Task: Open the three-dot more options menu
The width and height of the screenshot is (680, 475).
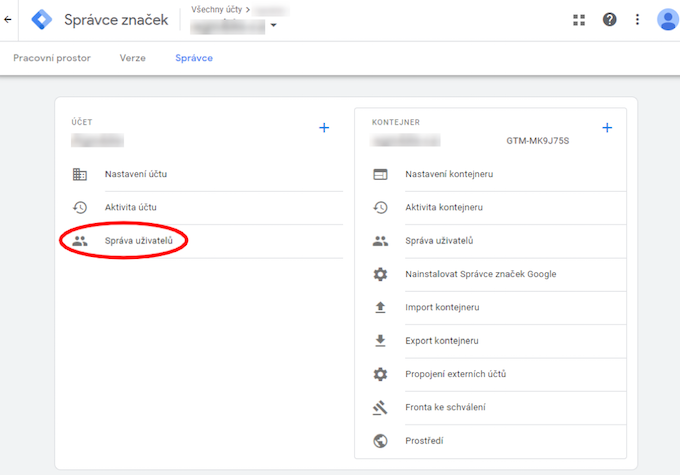Action: (x=637, y=20)
